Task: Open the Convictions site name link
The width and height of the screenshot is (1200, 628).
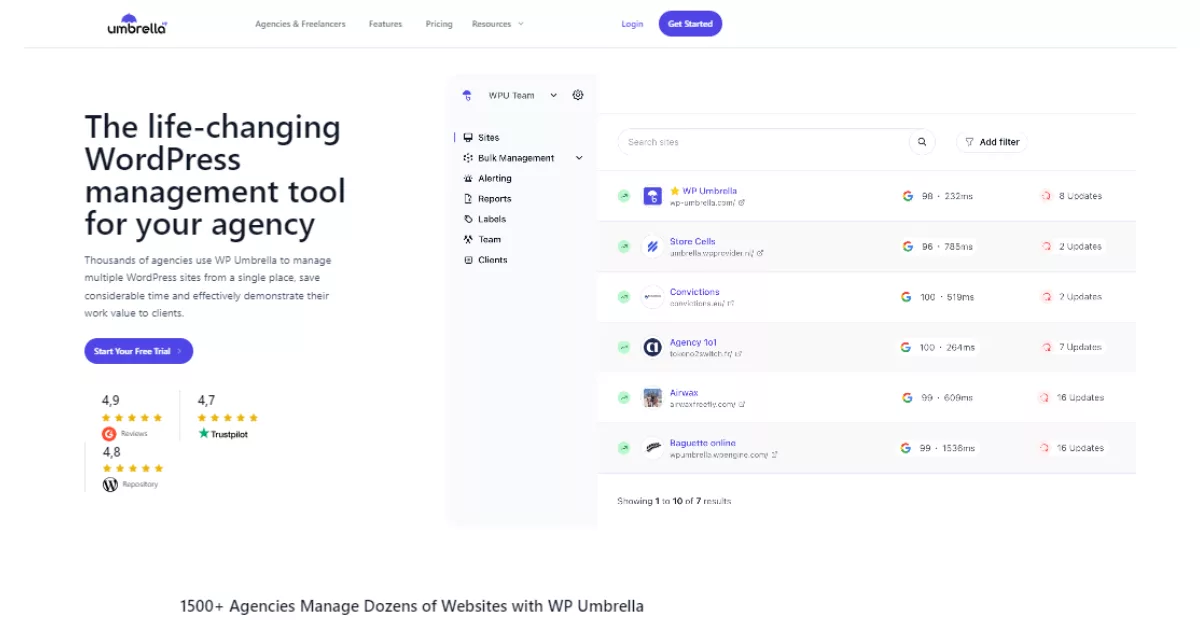Action: [694, 292]
